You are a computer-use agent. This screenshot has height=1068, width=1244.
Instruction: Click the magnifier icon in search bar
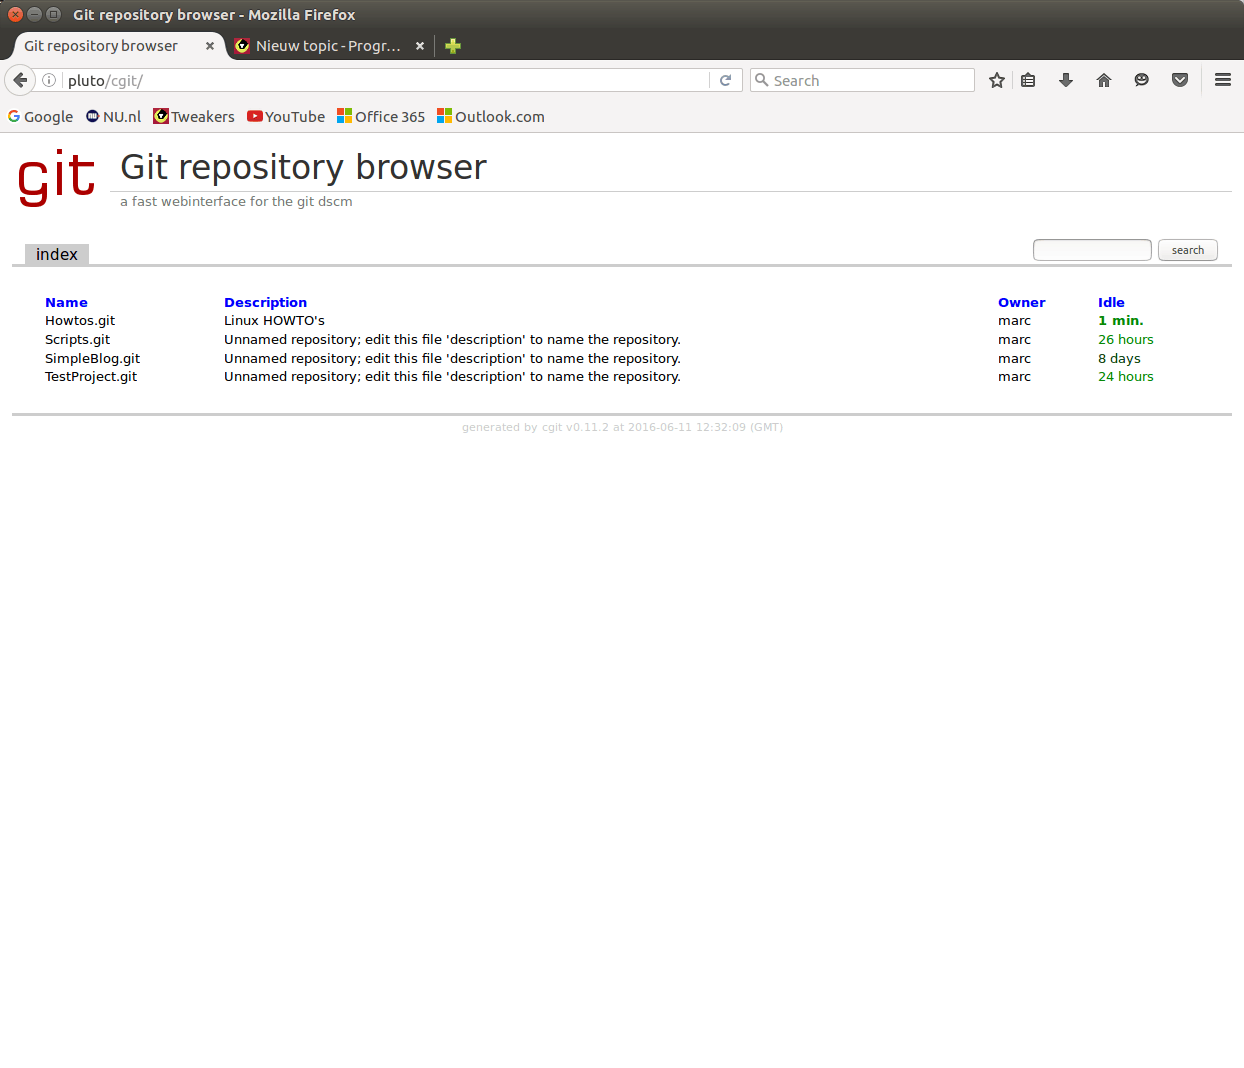click(x=762, y=80)
